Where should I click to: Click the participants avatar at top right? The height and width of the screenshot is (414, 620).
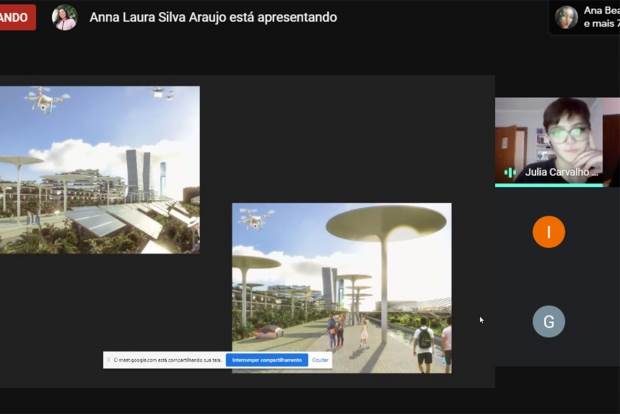point(566,16)
